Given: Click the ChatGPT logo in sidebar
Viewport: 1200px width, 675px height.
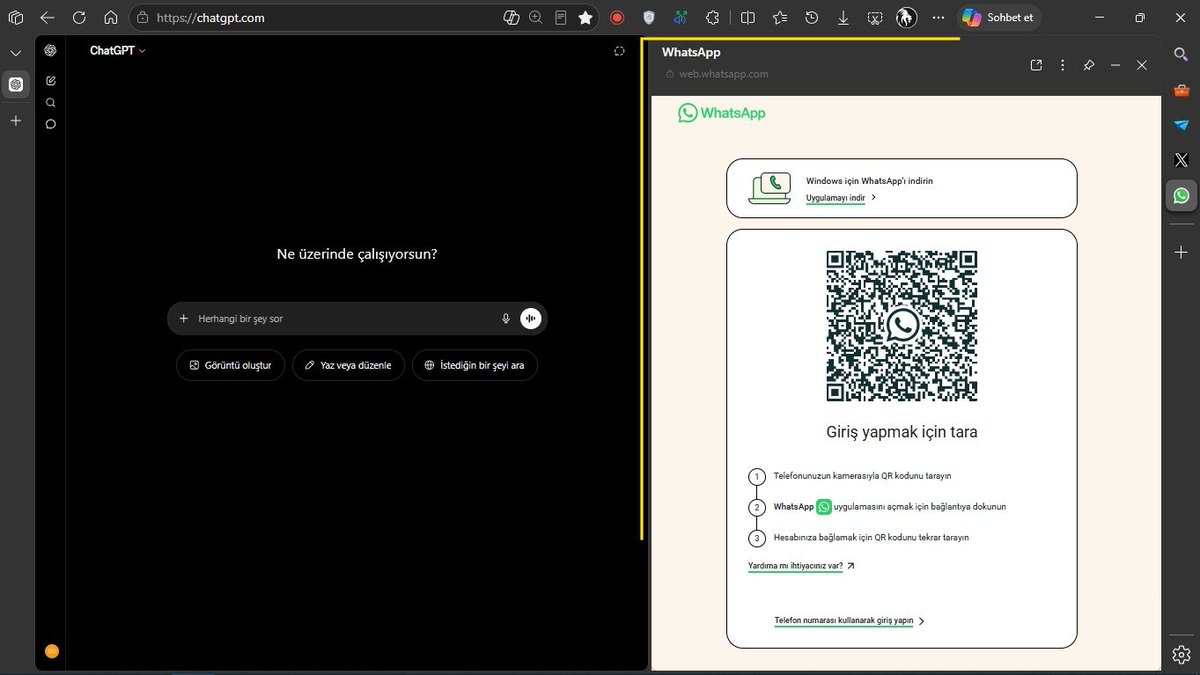Looking at the screenshot, I should coord(51,51).
